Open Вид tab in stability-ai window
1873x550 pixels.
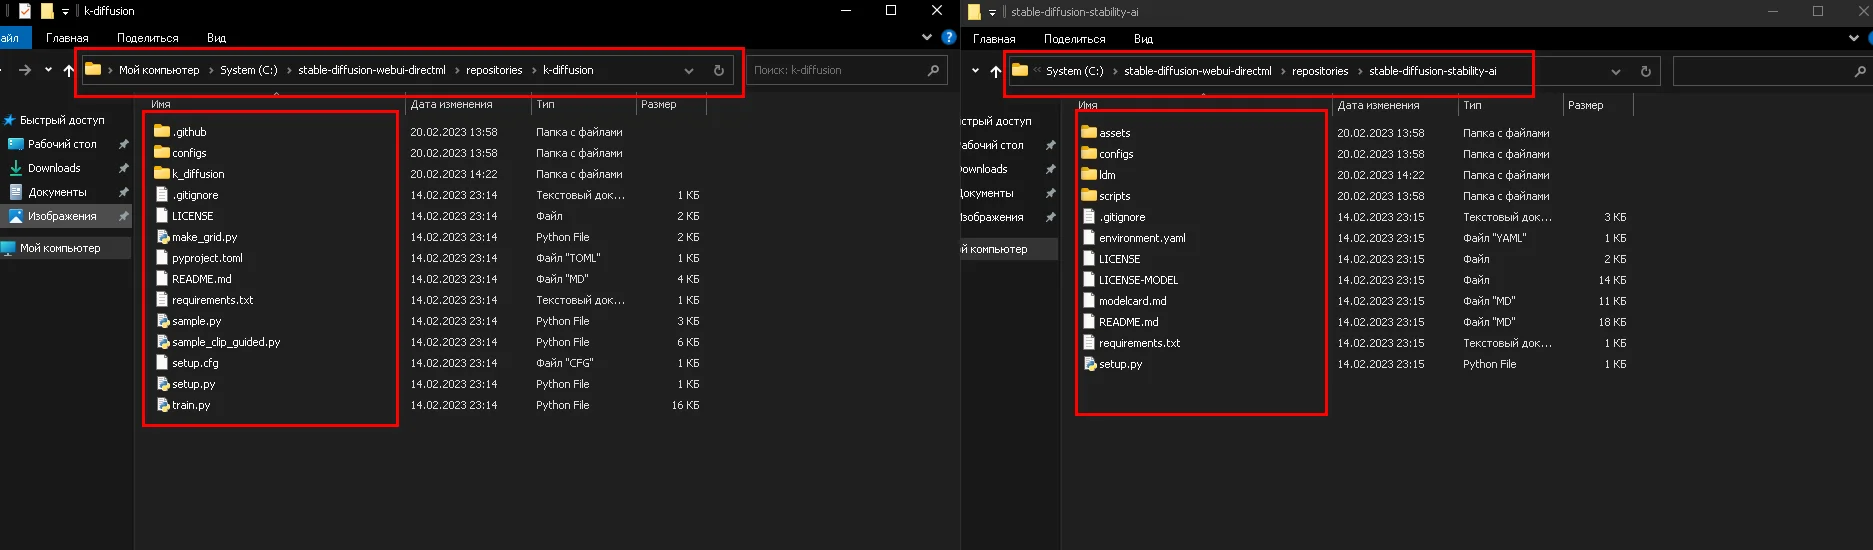[1143, 39]
